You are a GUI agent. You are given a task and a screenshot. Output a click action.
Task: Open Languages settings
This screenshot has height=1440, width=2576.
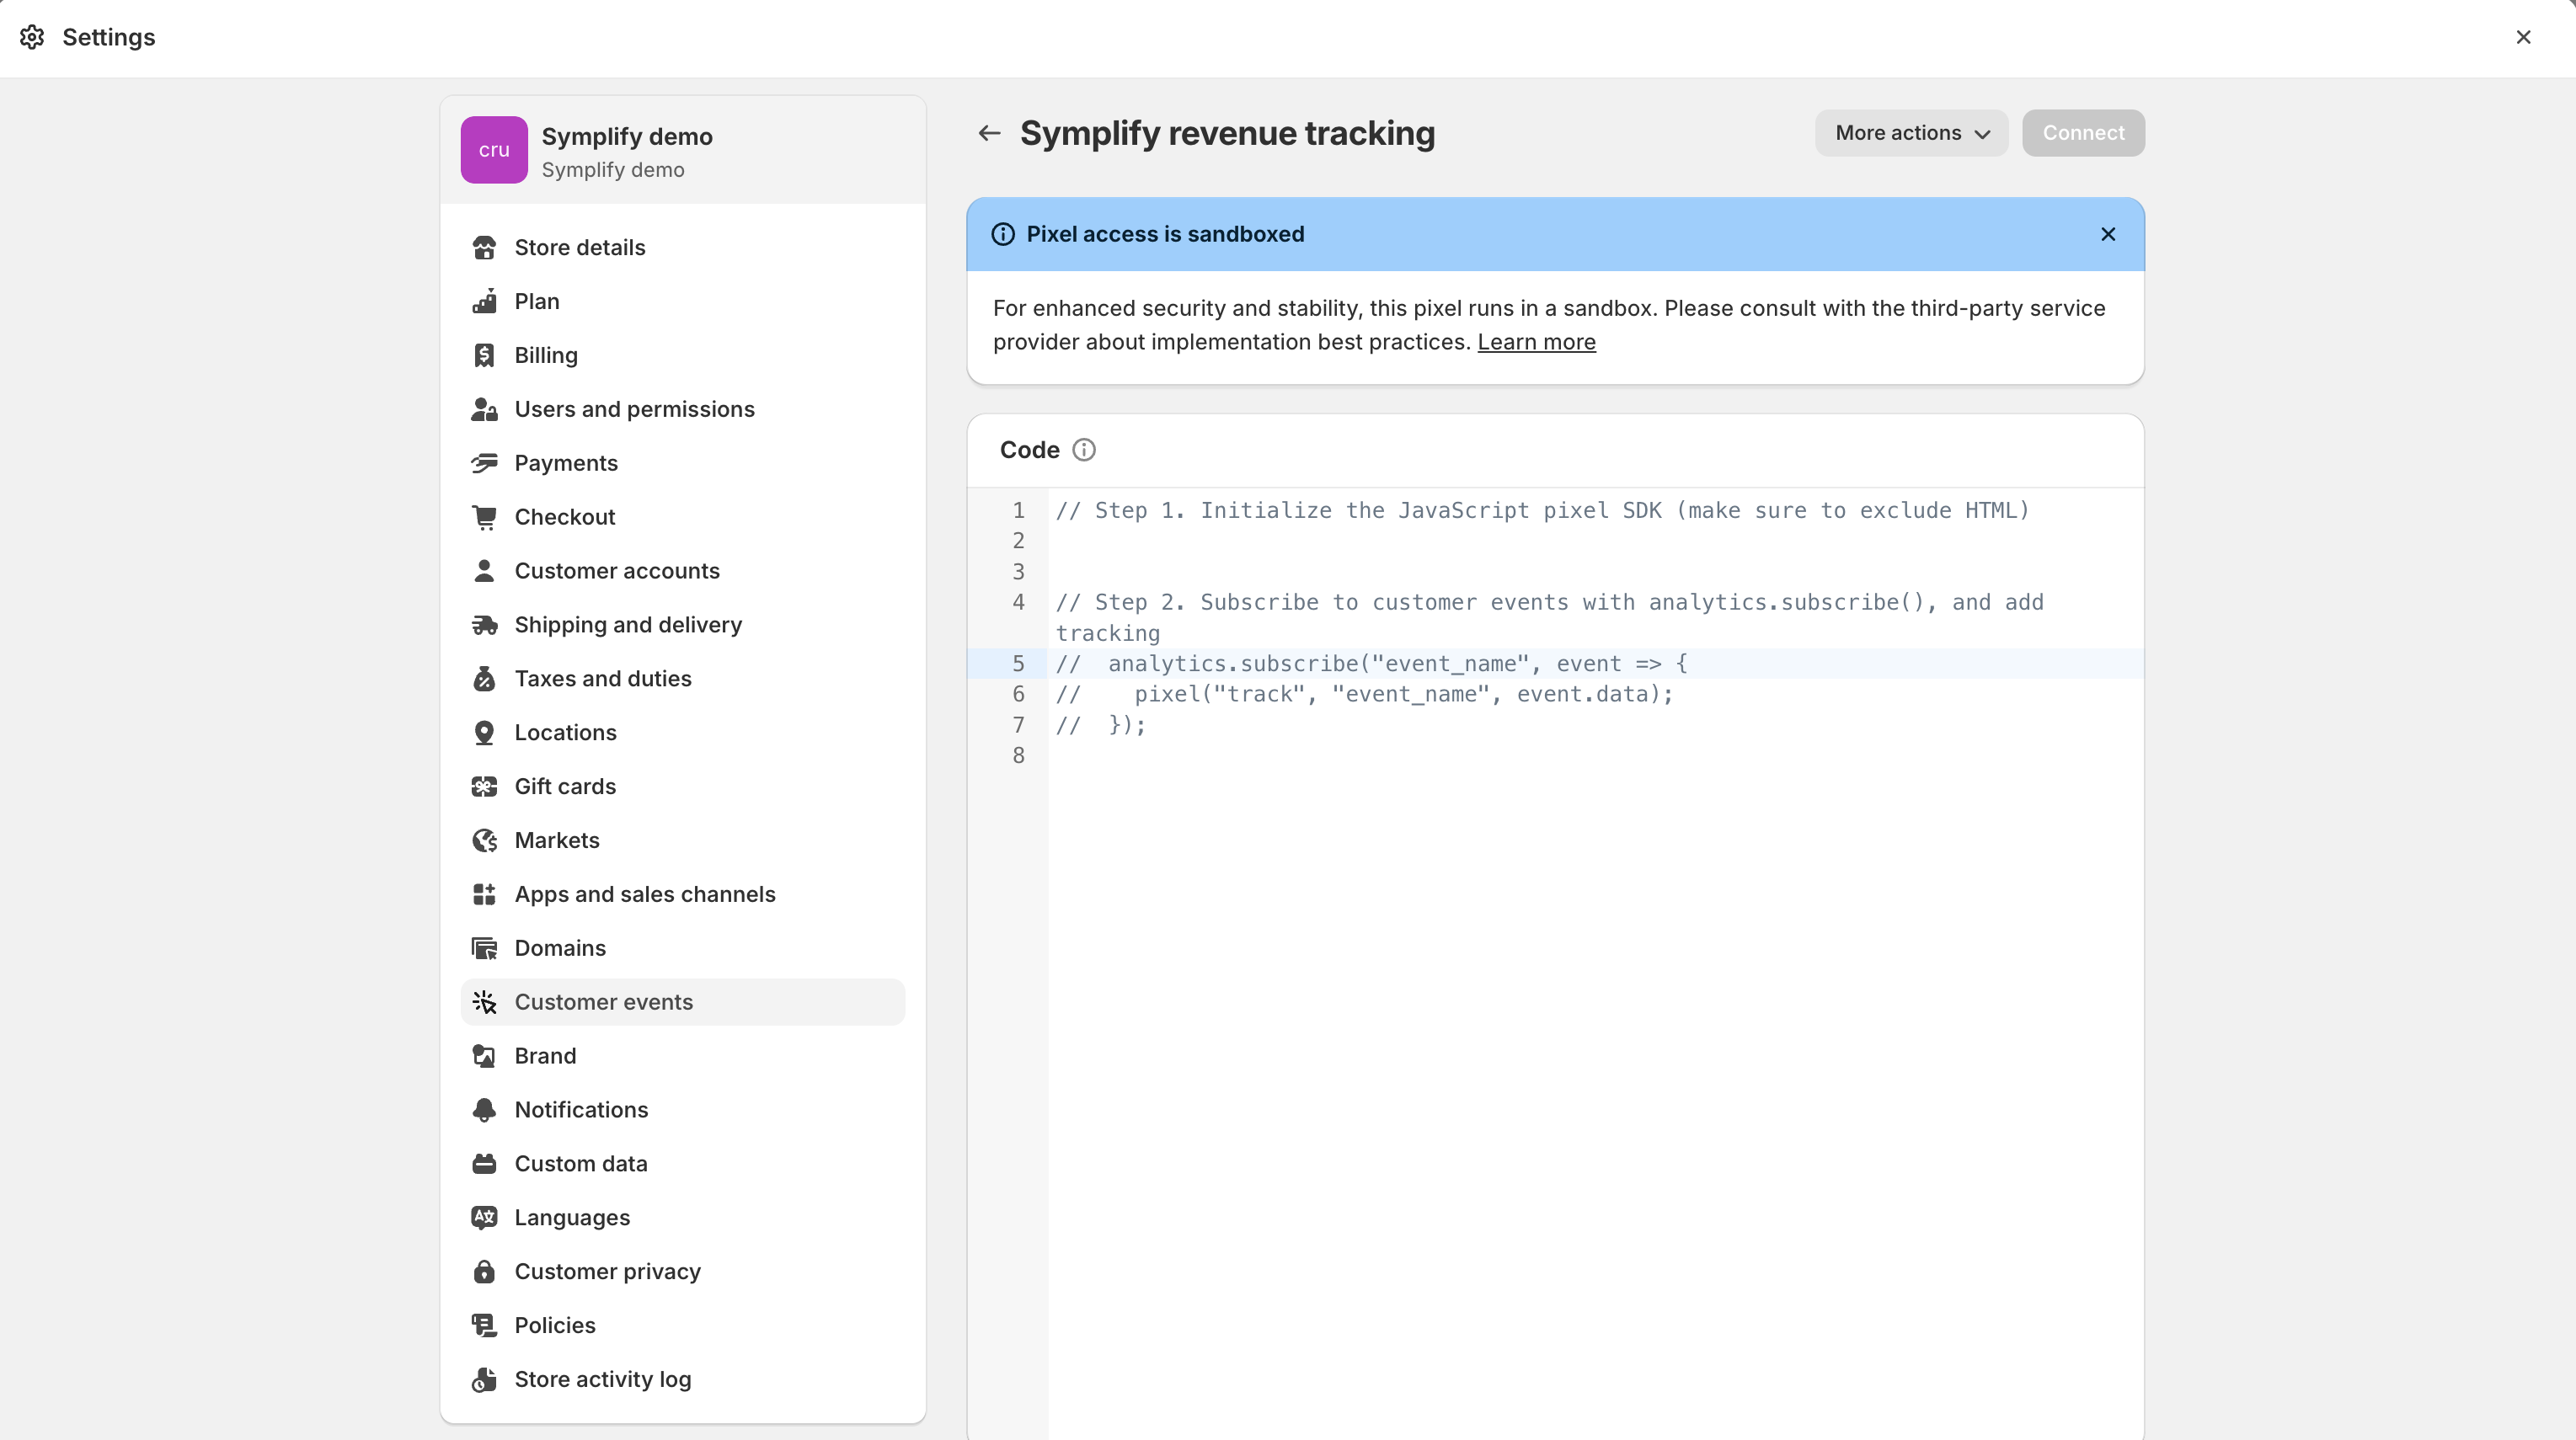[683, 1218]
